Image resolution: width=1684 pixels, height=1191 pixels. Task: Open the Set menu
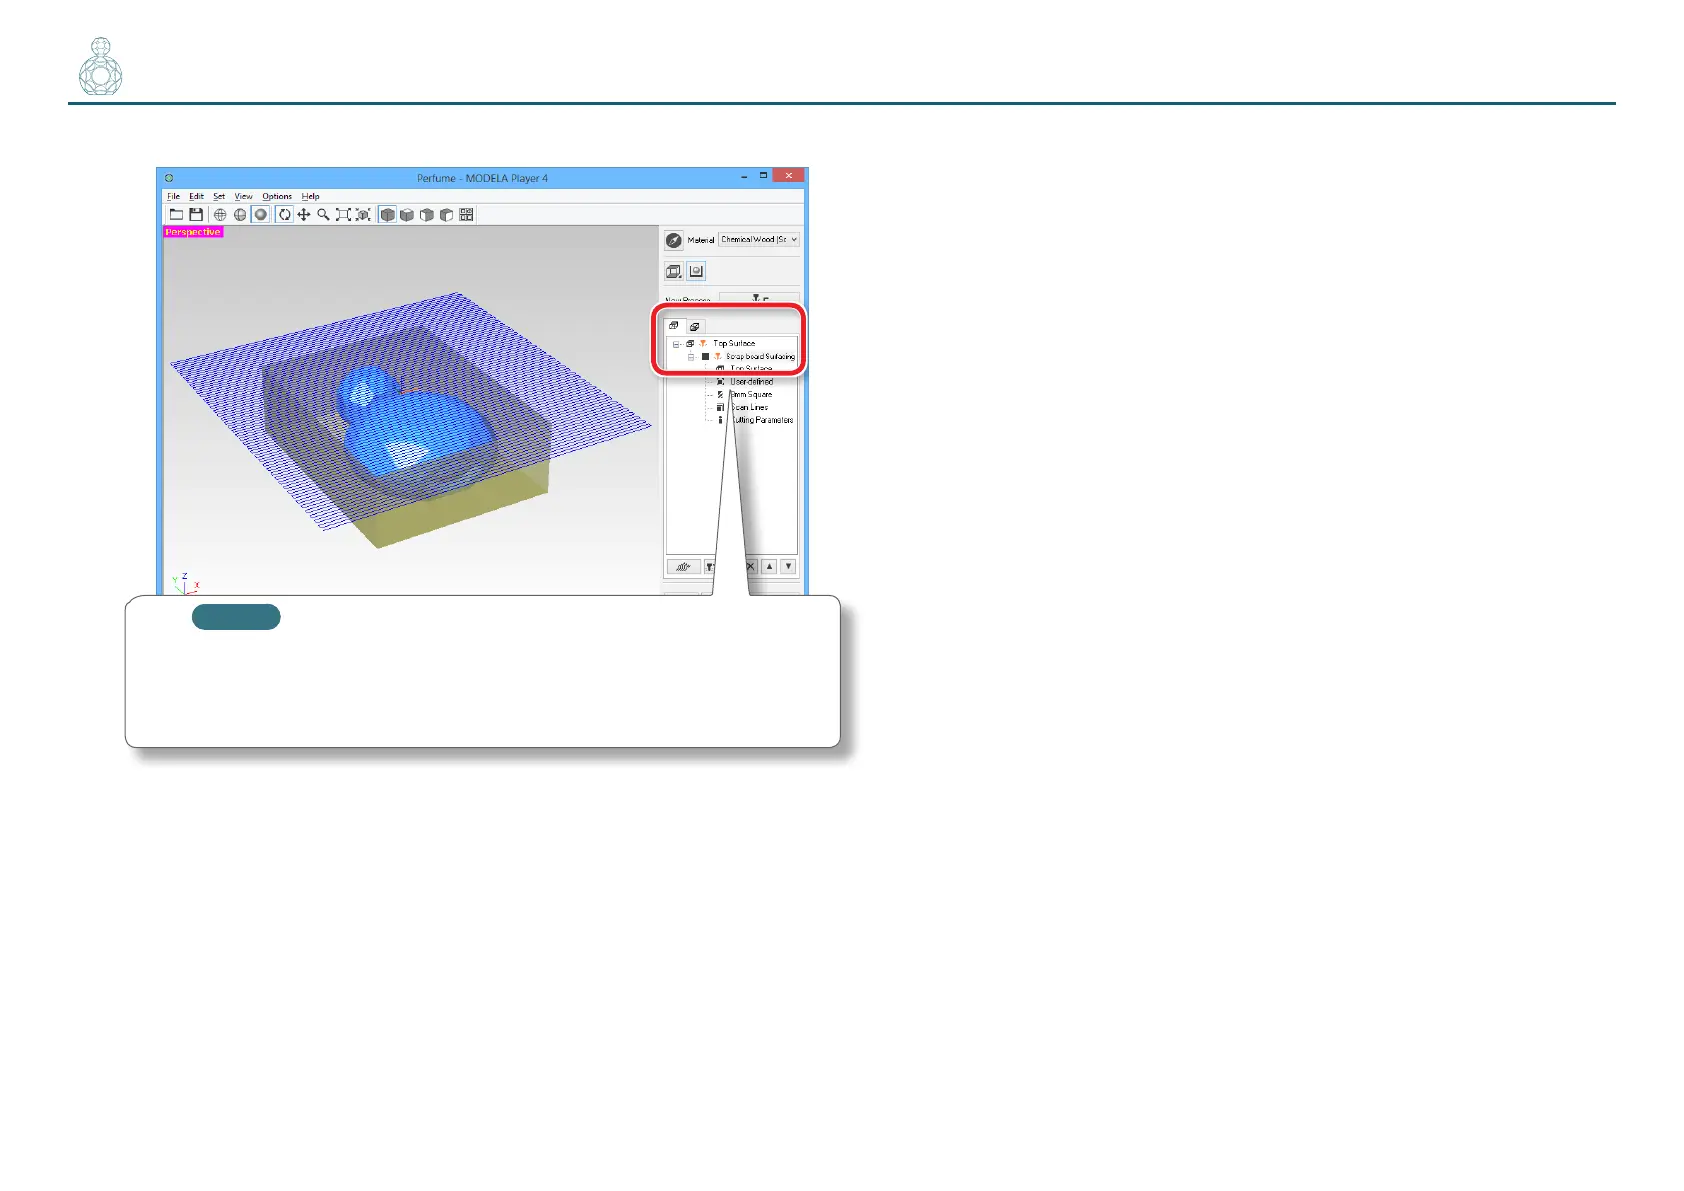[x=219, y=197]
